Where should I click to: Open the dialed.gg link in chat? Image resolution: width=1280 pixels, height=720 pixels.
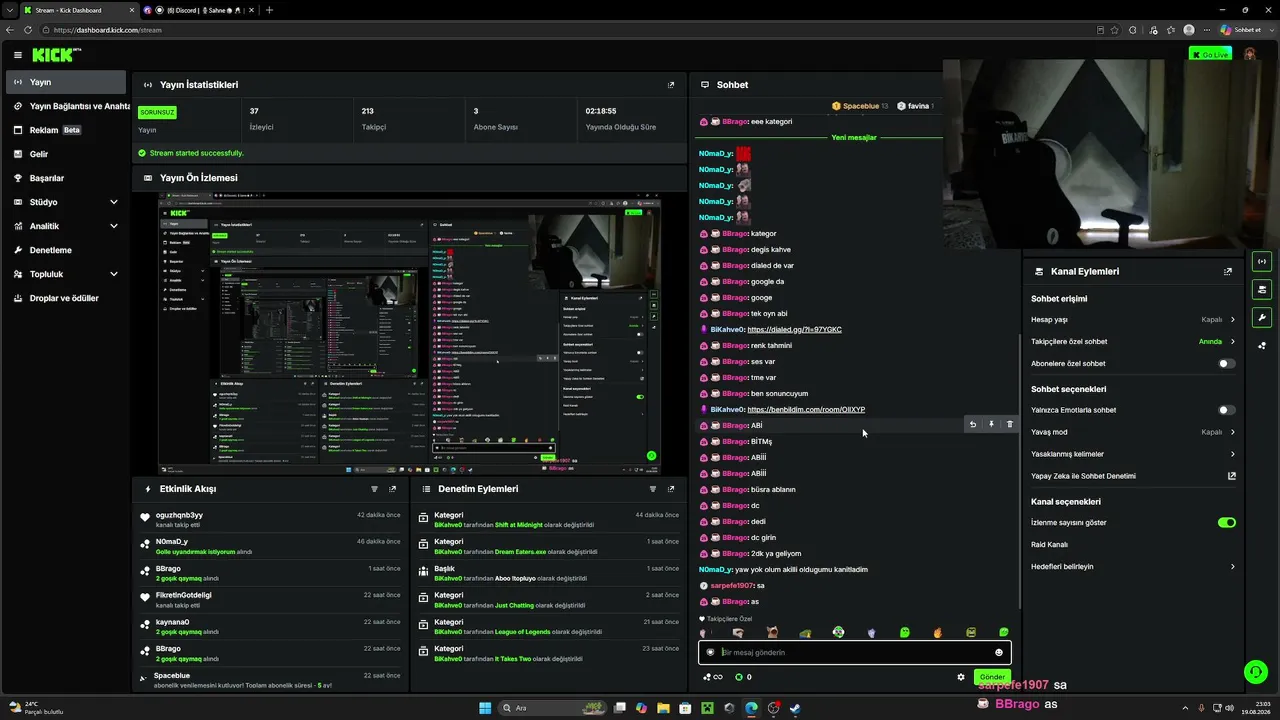(x=794, y=330)
